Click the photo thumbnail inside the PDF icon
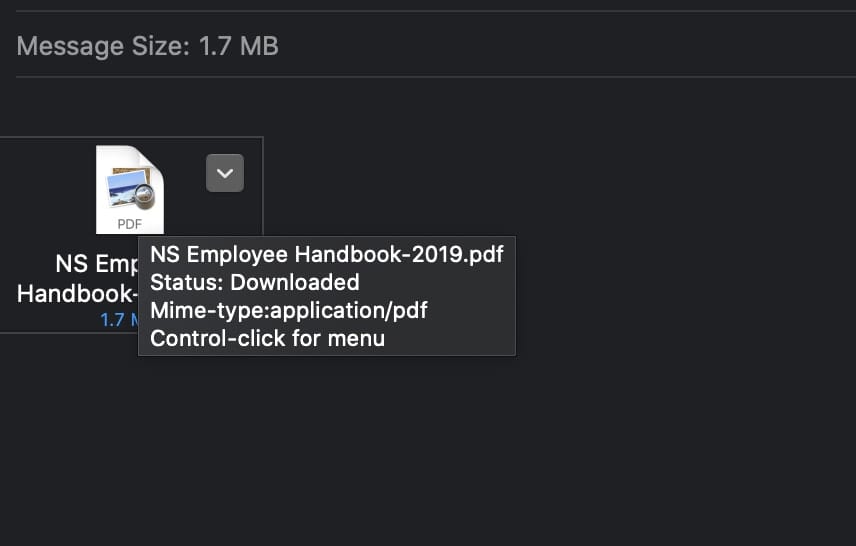 click(123, 188)
